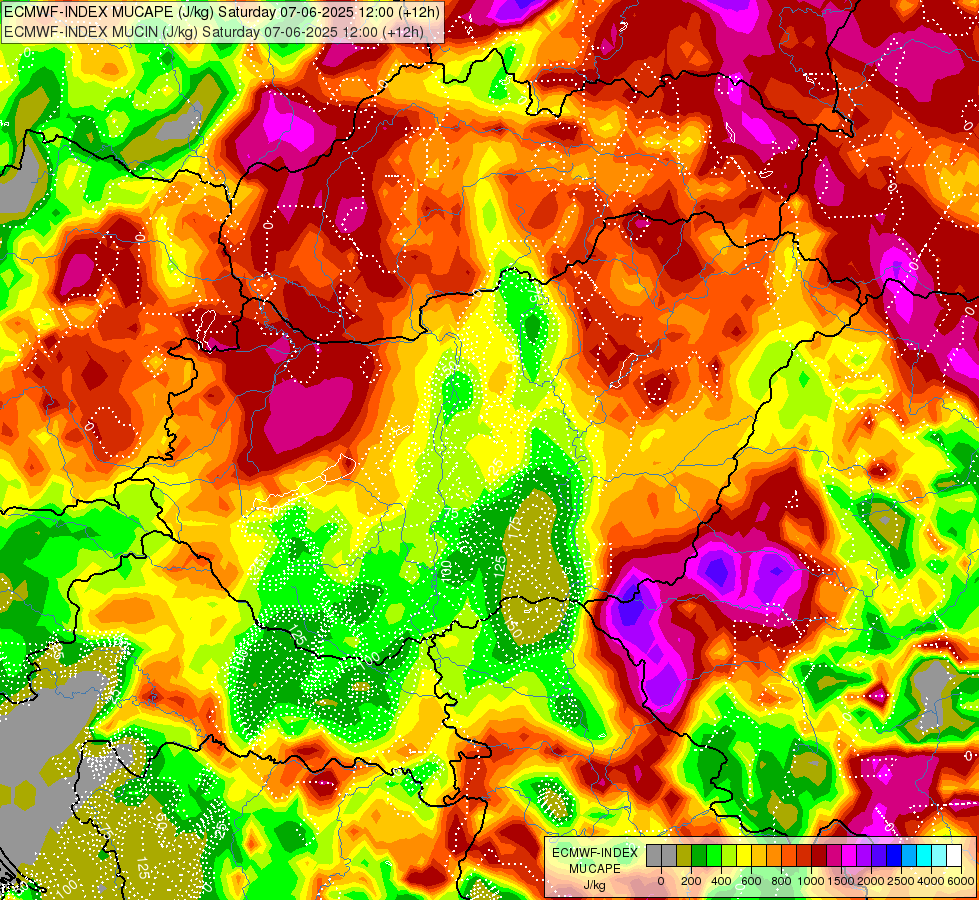Click legend value 4000

point(932,881)
